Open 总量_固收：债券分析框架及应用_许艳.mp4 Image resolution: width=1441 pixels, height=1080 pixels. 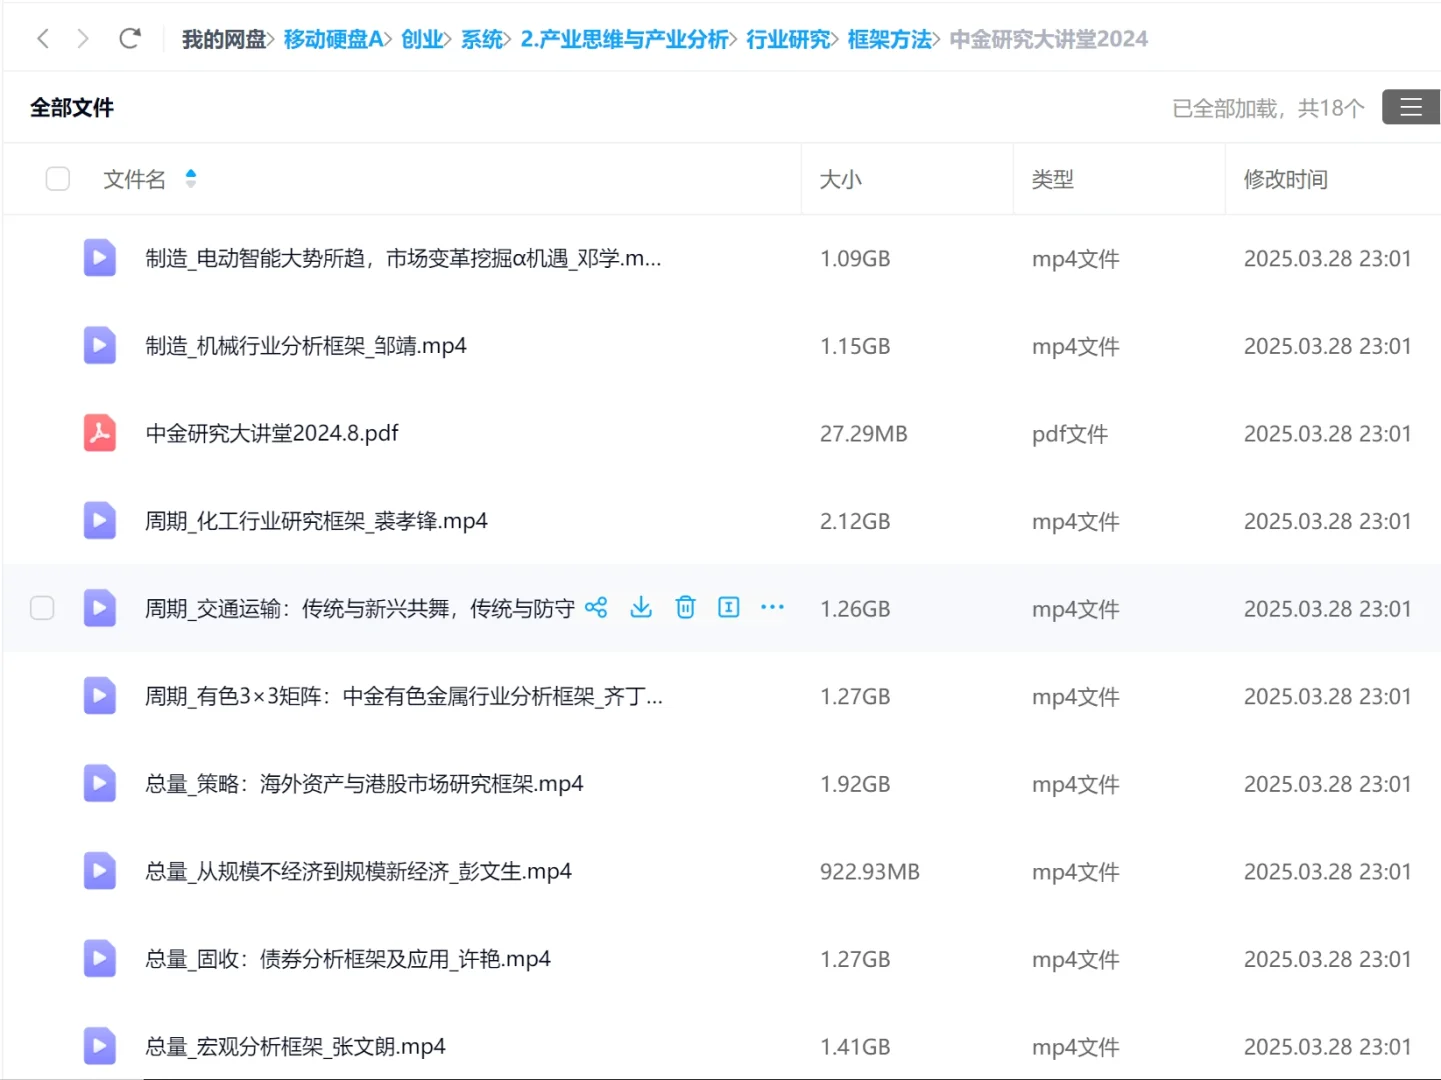tap(348, 959)
